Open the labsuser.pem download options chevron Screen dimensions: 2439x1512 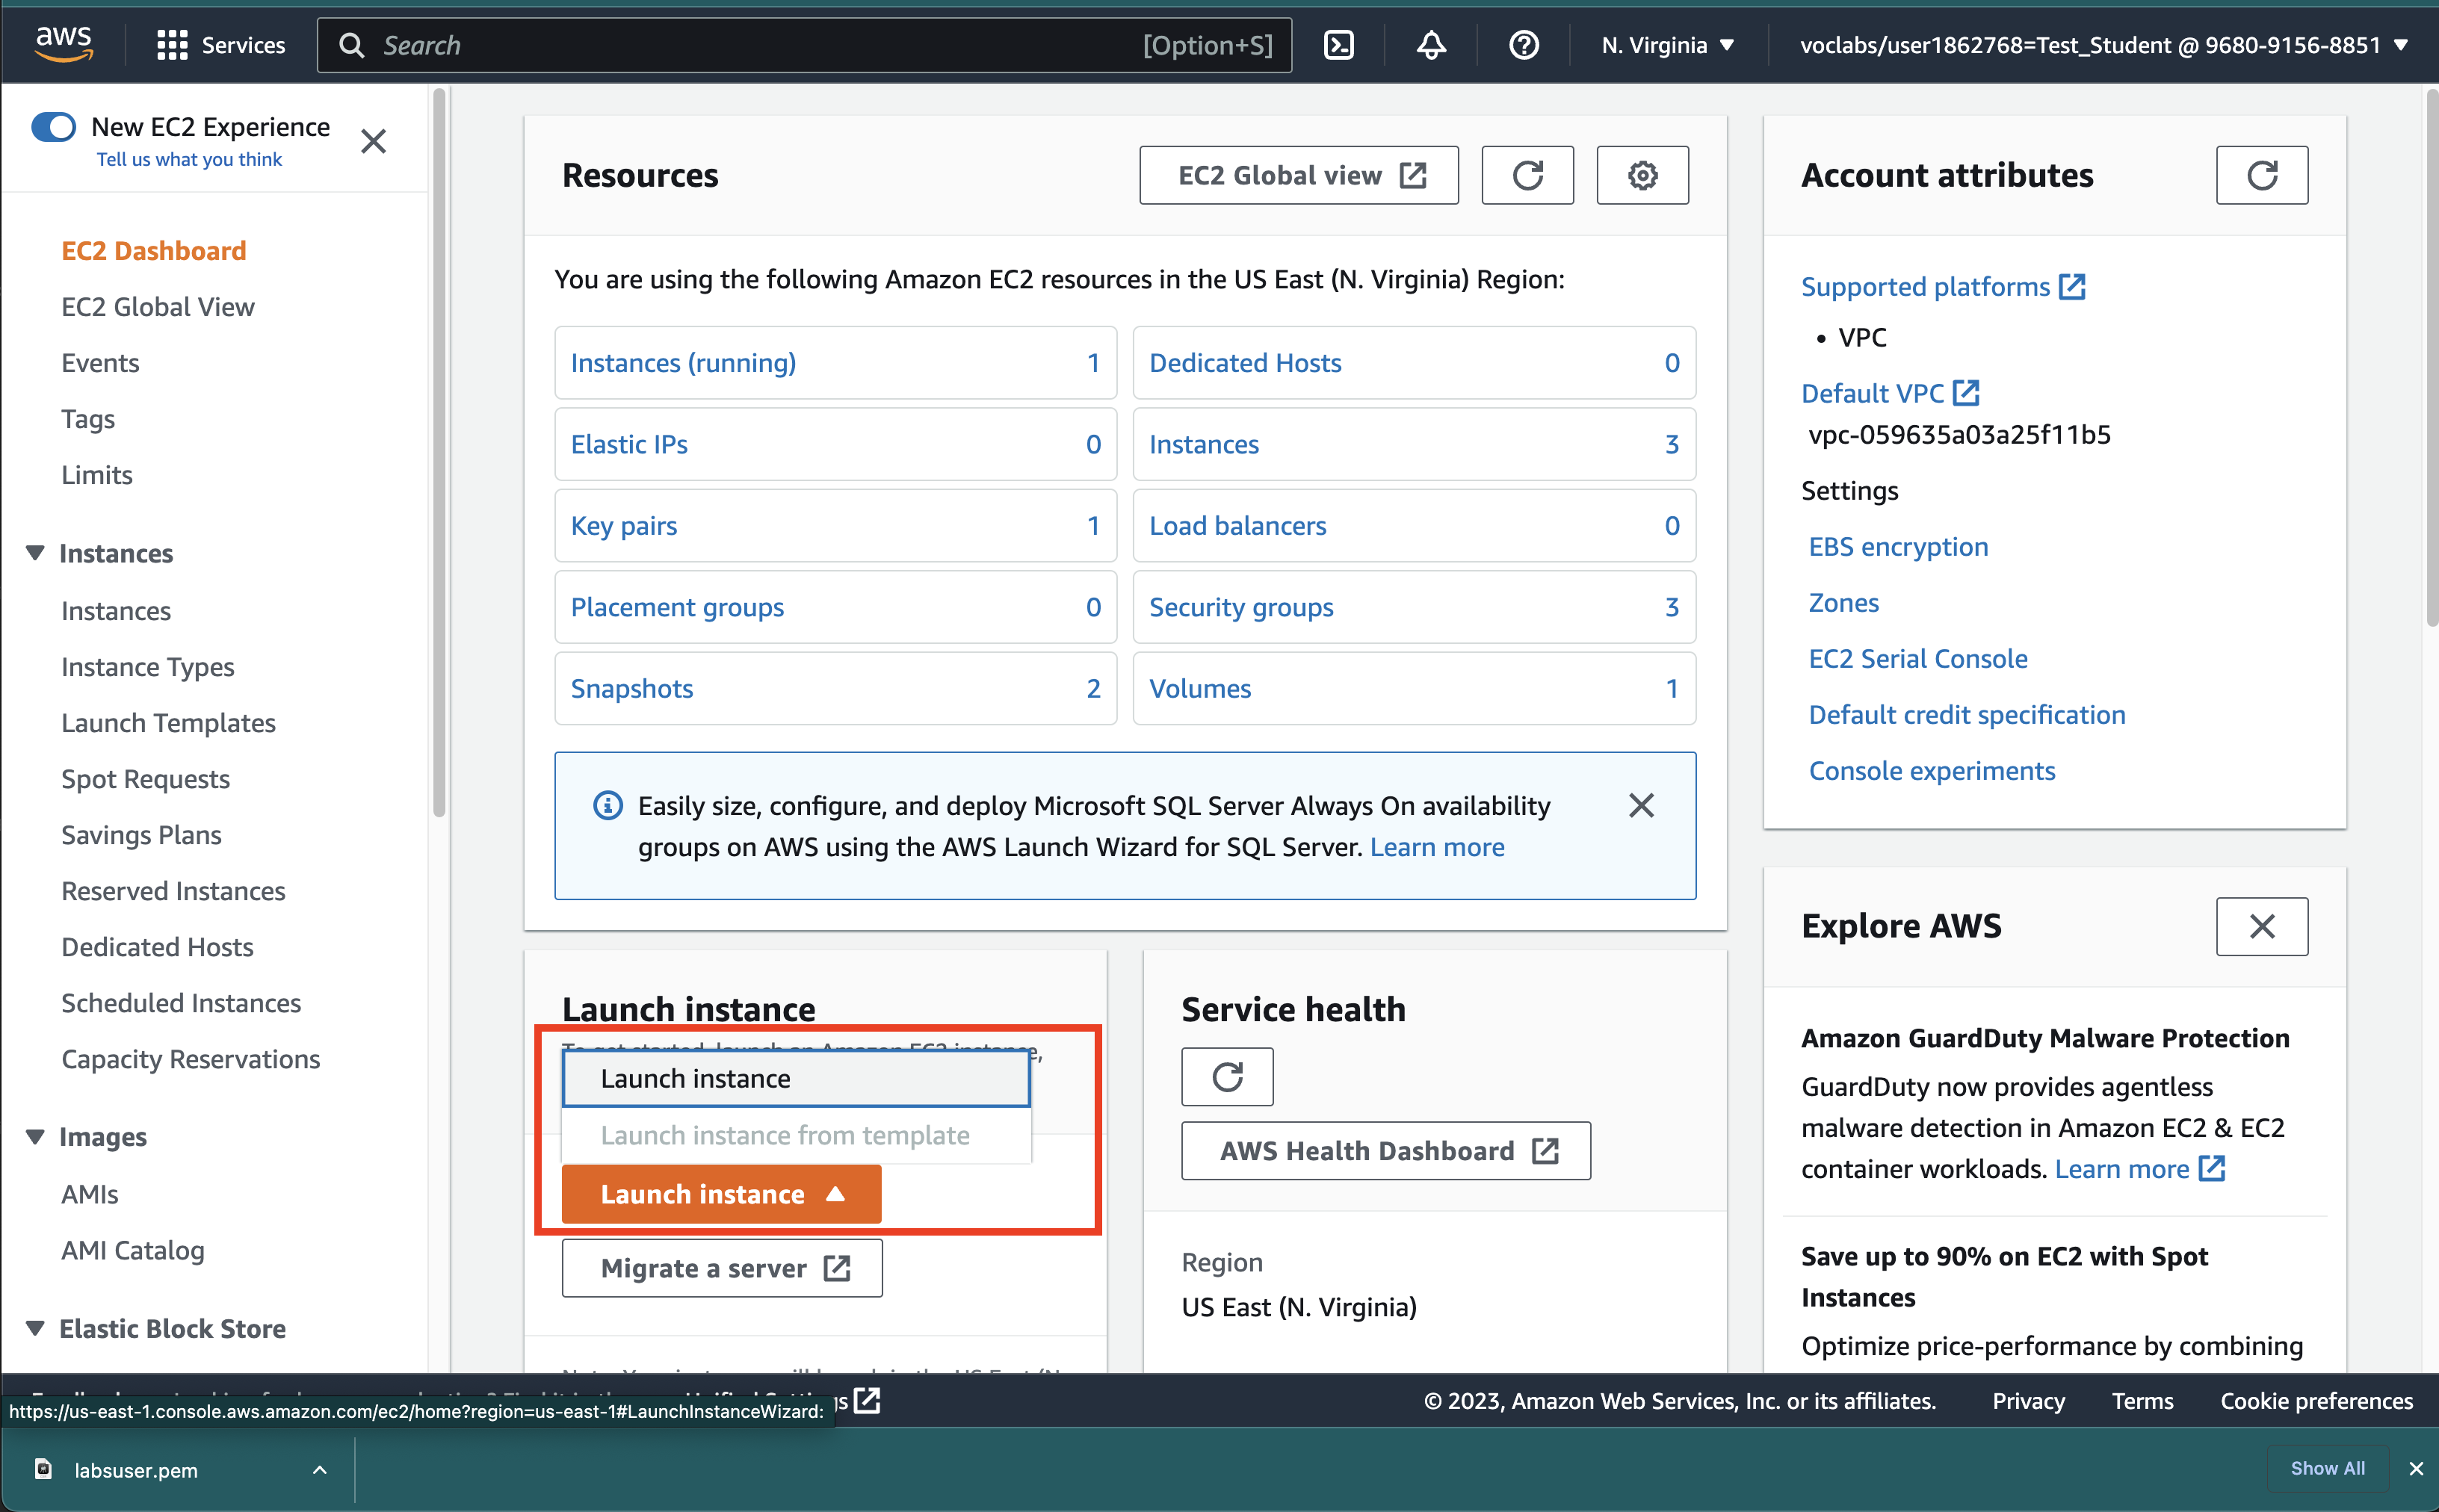[x=319, y=1469]
